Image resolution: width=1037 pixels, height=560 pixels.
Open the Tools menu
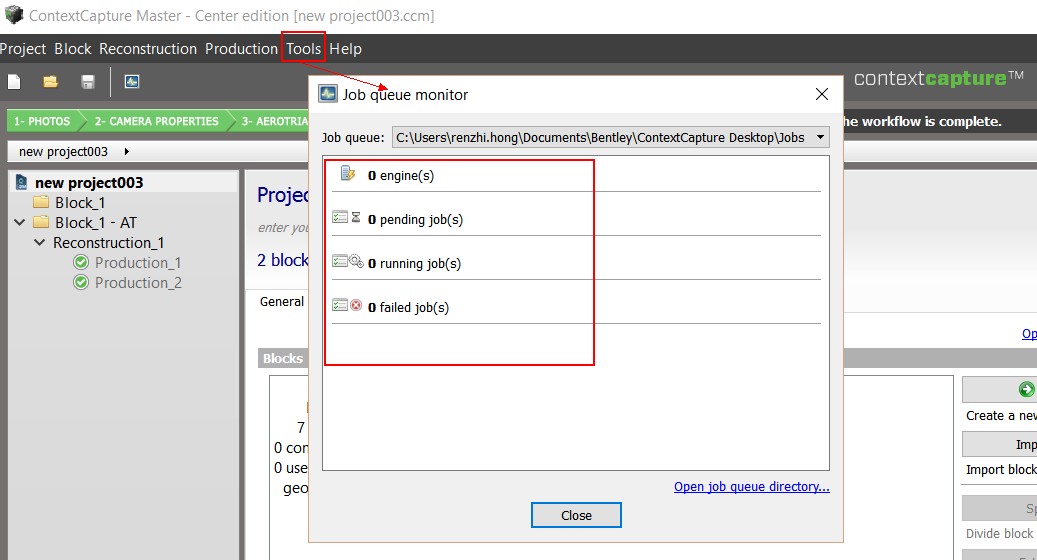[304, 49]
